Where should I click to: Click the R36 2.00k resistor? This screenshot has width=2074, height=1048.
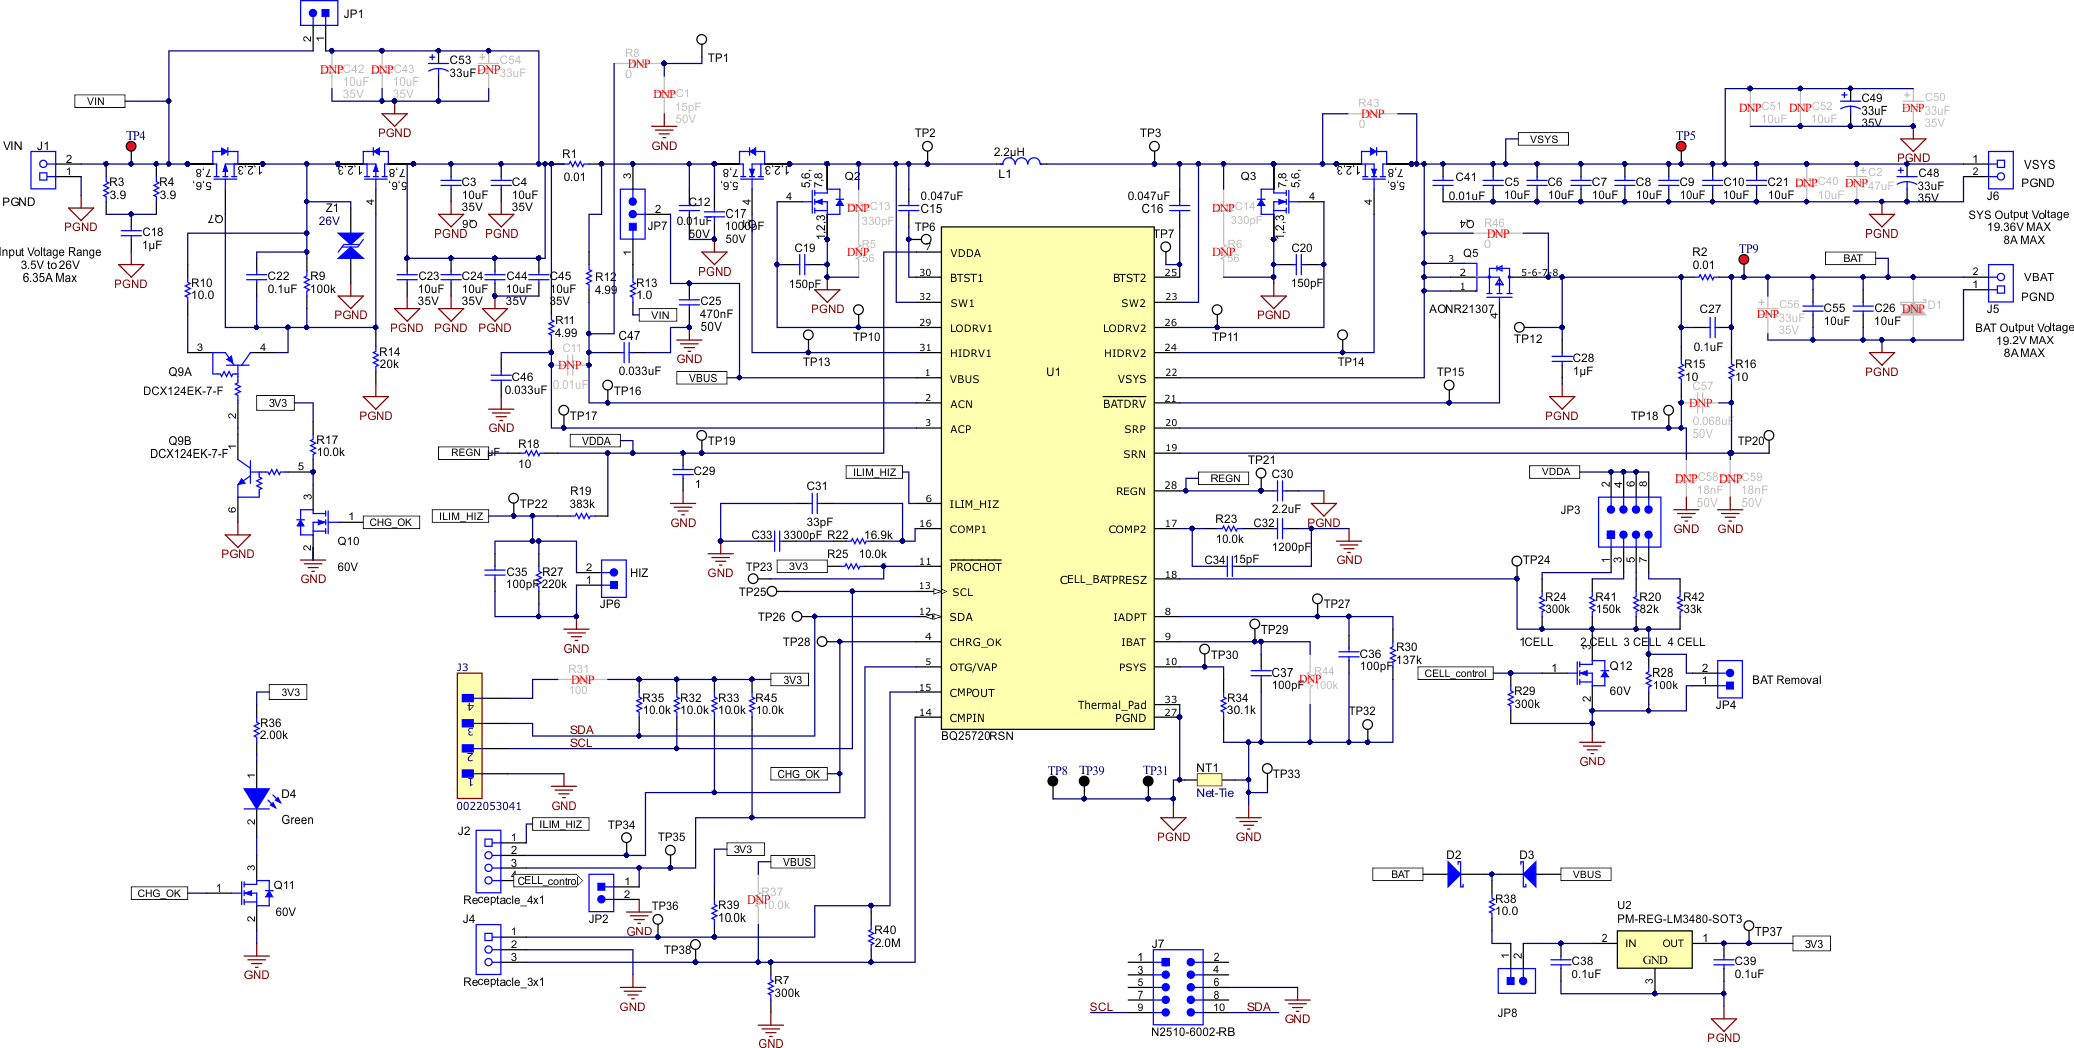257,729
